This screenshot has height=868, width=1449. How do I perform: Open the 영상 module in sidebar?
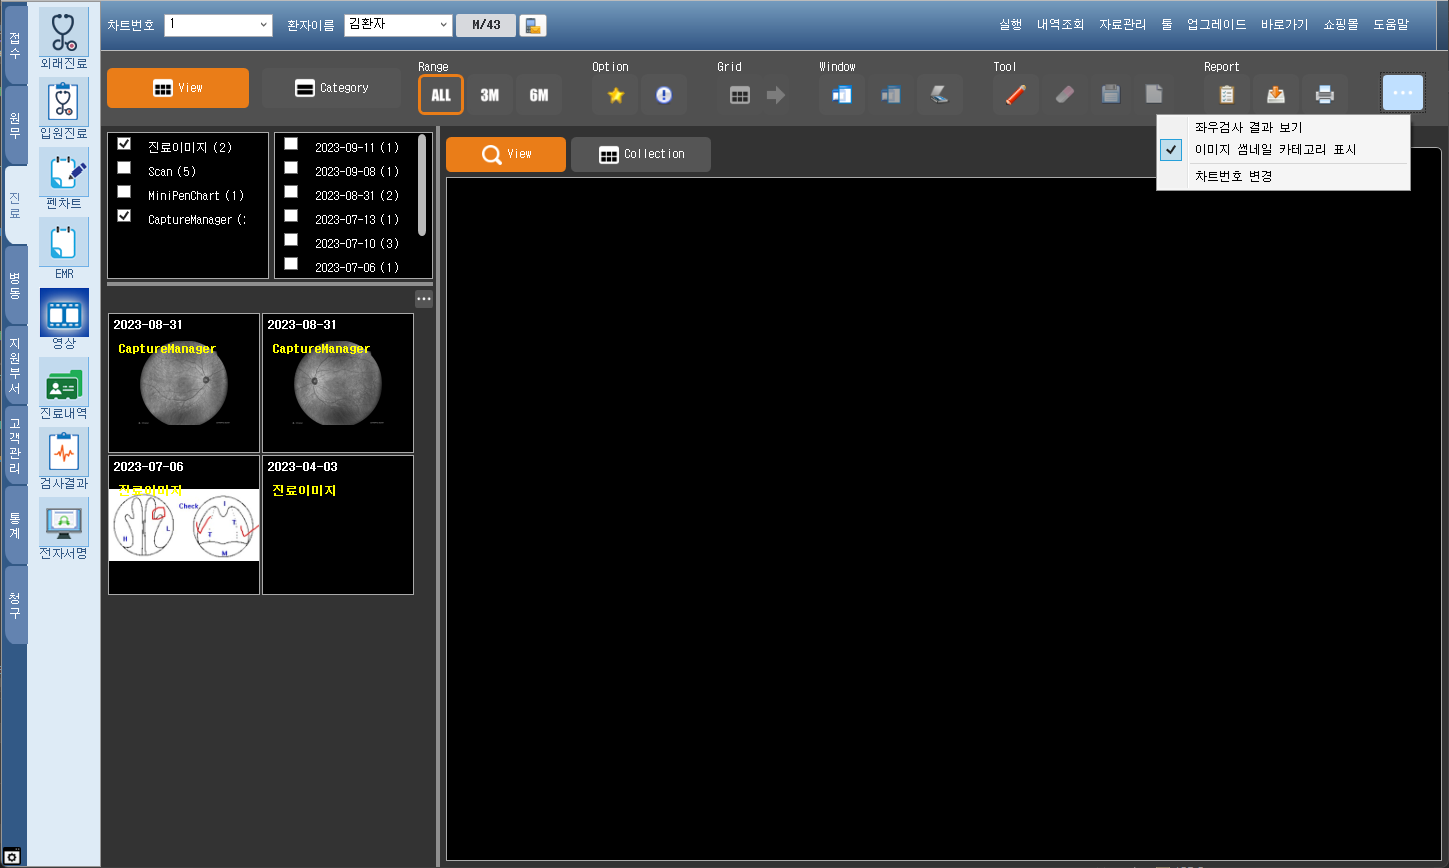[64, 320]
